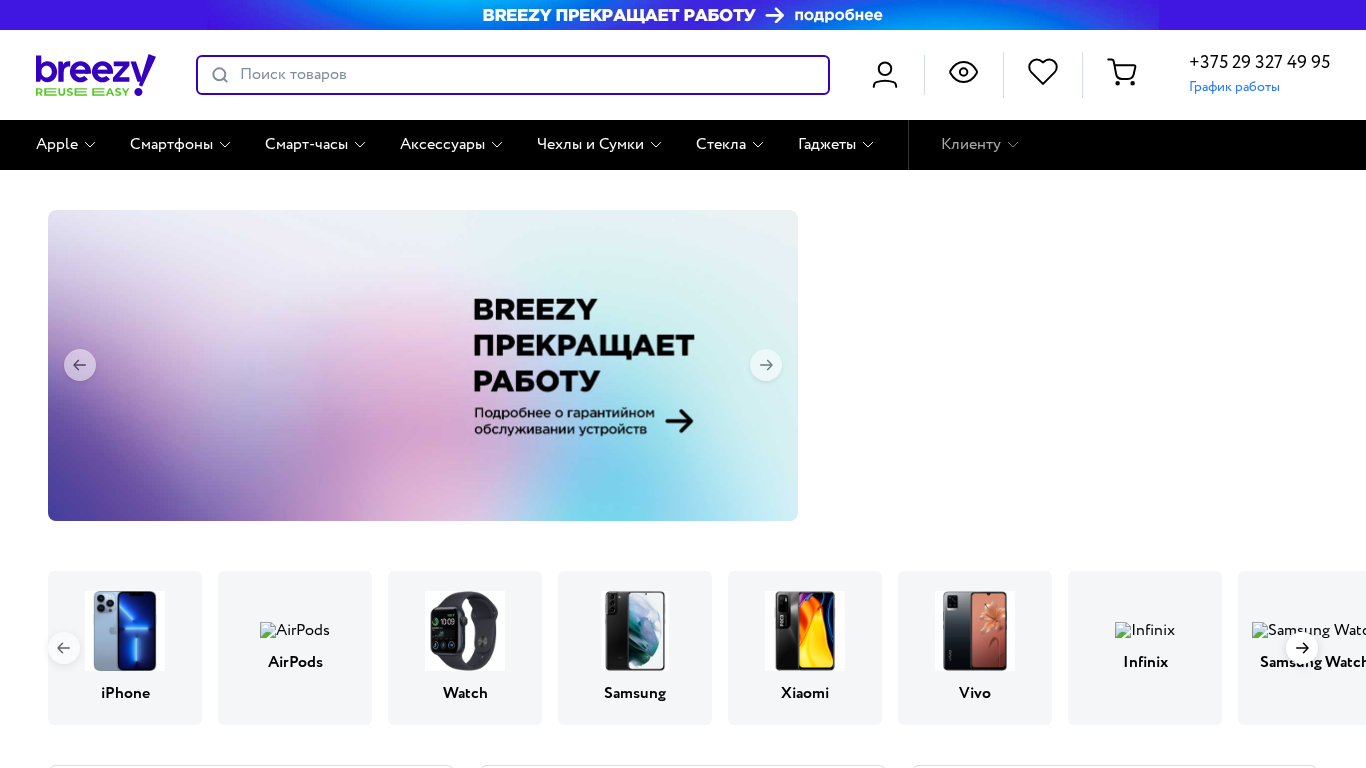Open the AirPods category card
The image size is (1366, 768).
(295, 648)
